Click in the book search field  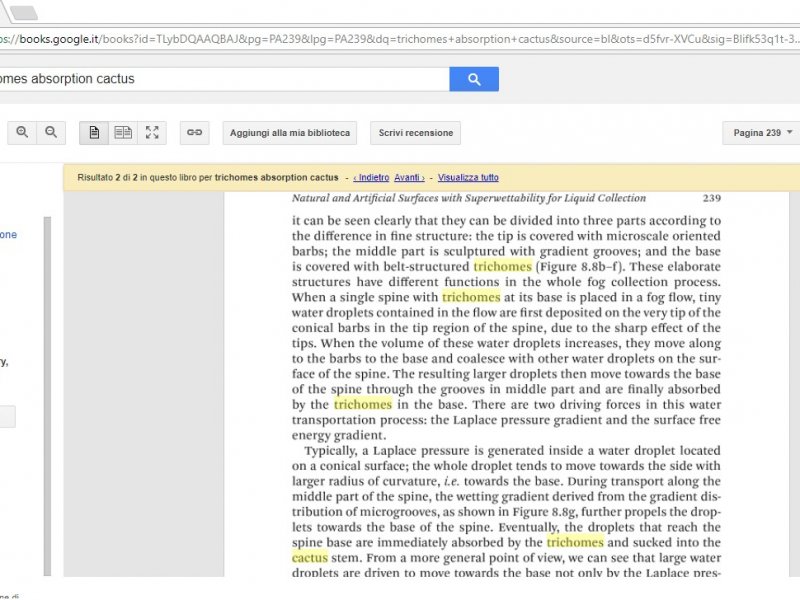[x=224, y=79]
